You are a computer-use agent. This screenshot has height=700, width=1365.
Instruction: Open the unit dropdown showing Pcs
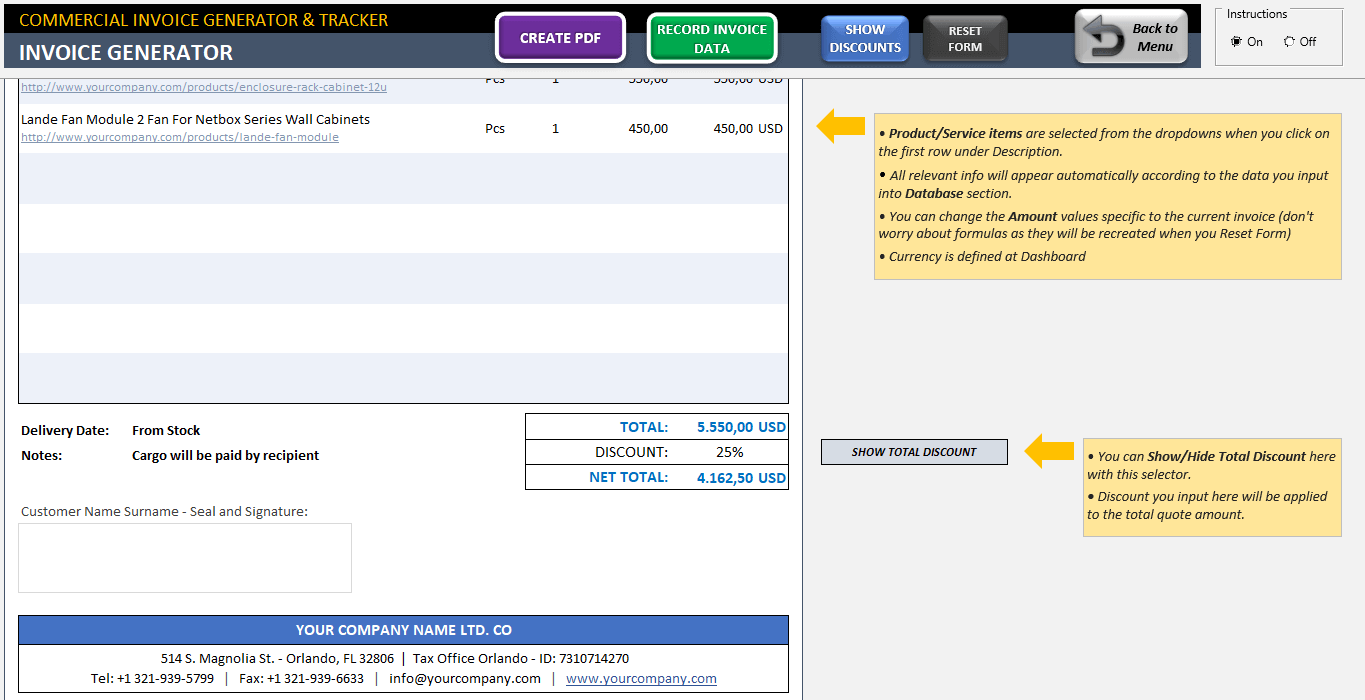coord(494,128)
